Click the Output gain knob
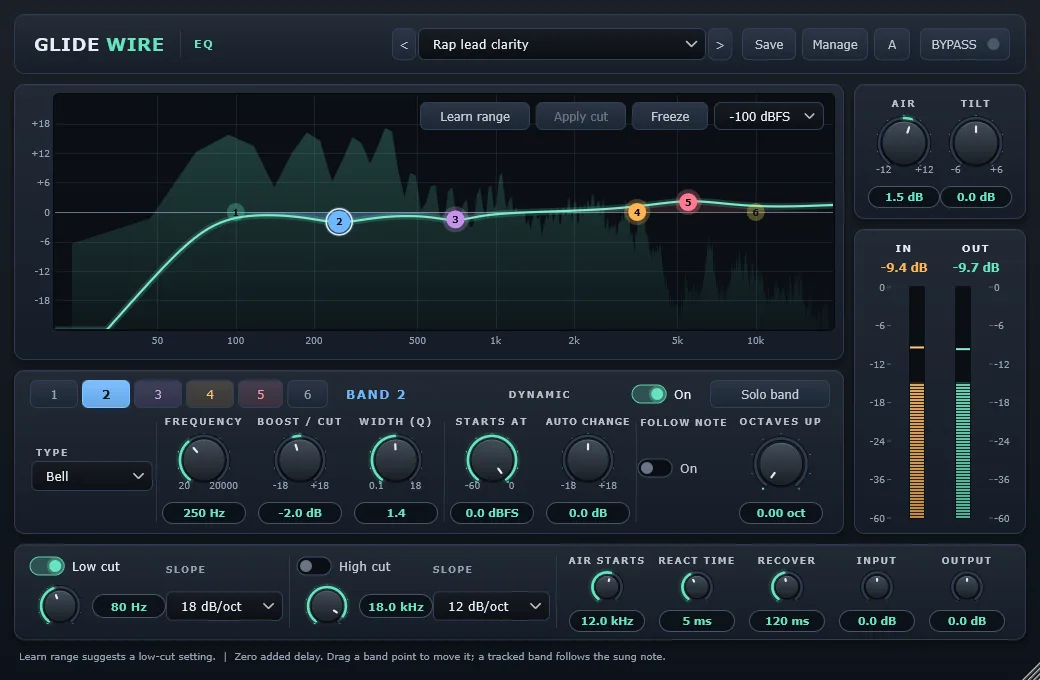The image size is (1040, 680). pyautogui.click(x=966, y=587)
